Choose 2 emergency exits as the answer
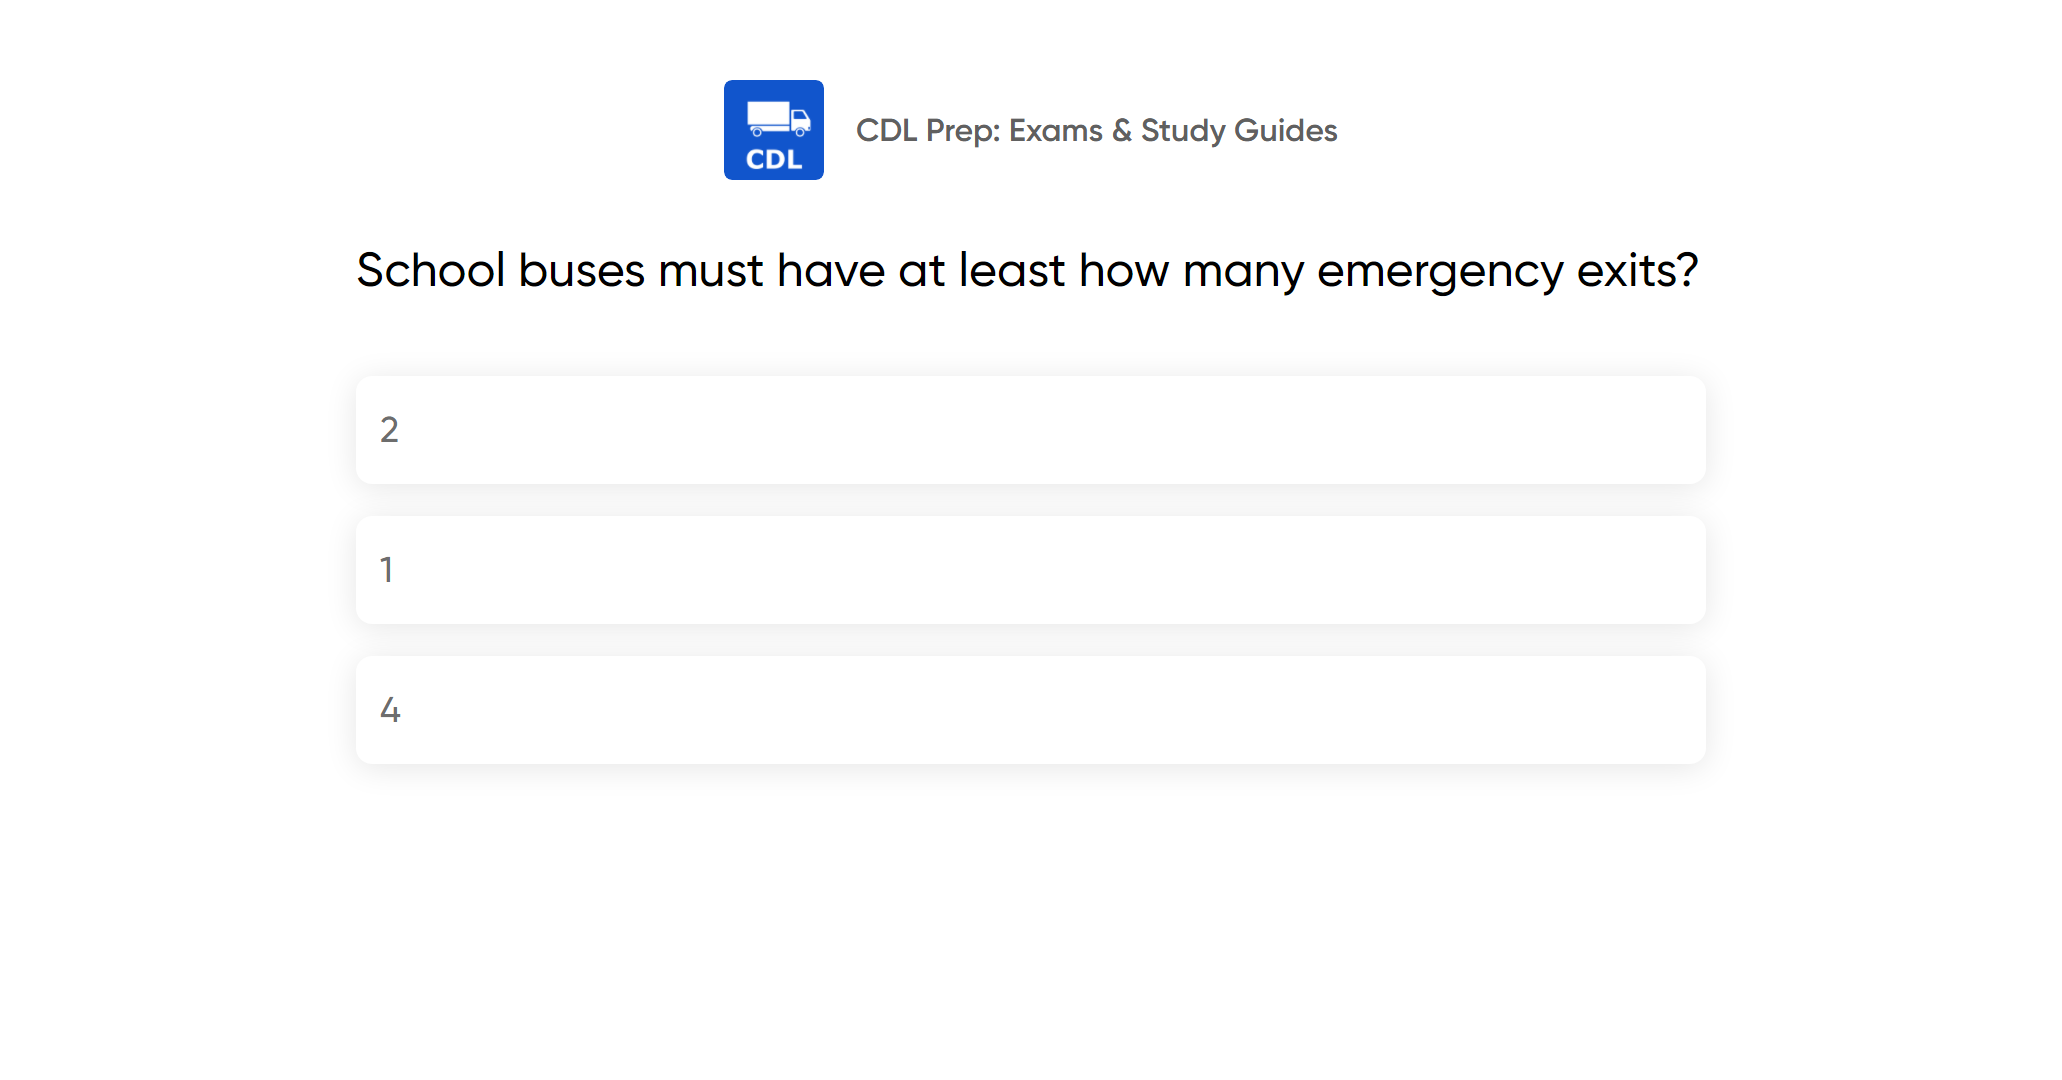Screen dimensions: 2062x1080 (x=1030, y=430)
